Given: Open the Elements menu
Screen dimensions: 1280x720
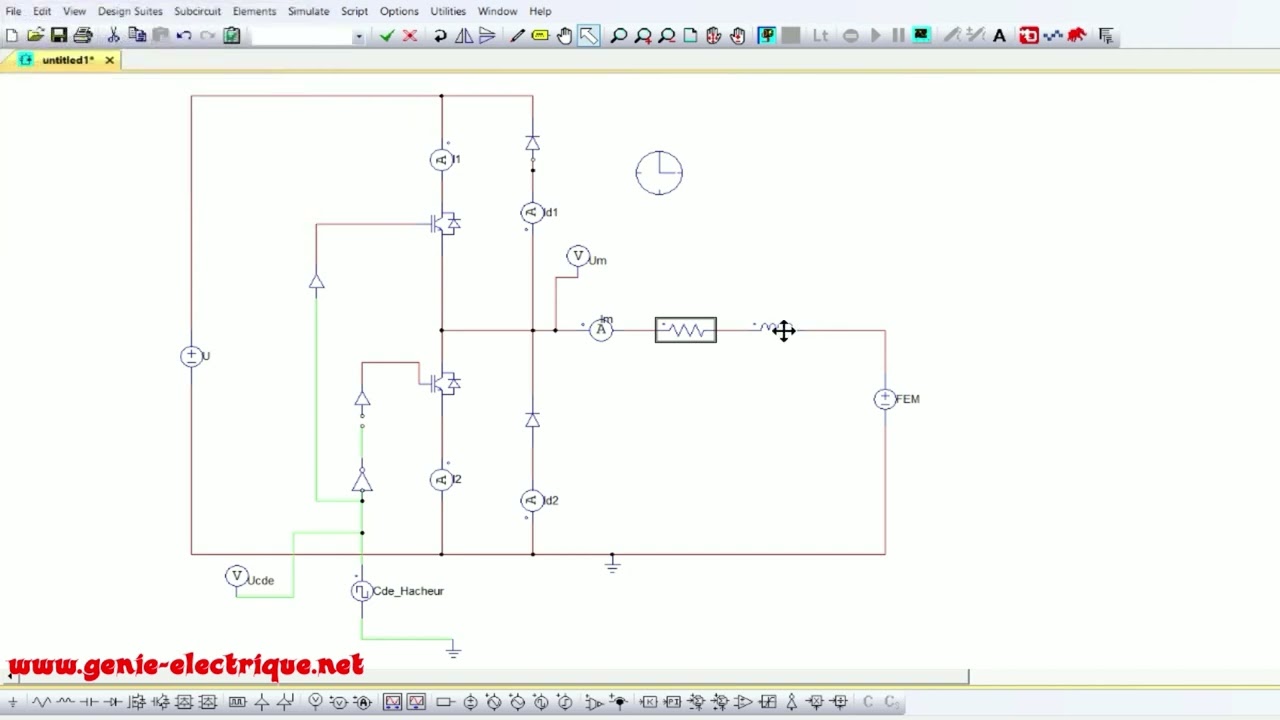Looking at the screenshot, I should [254, 11].
